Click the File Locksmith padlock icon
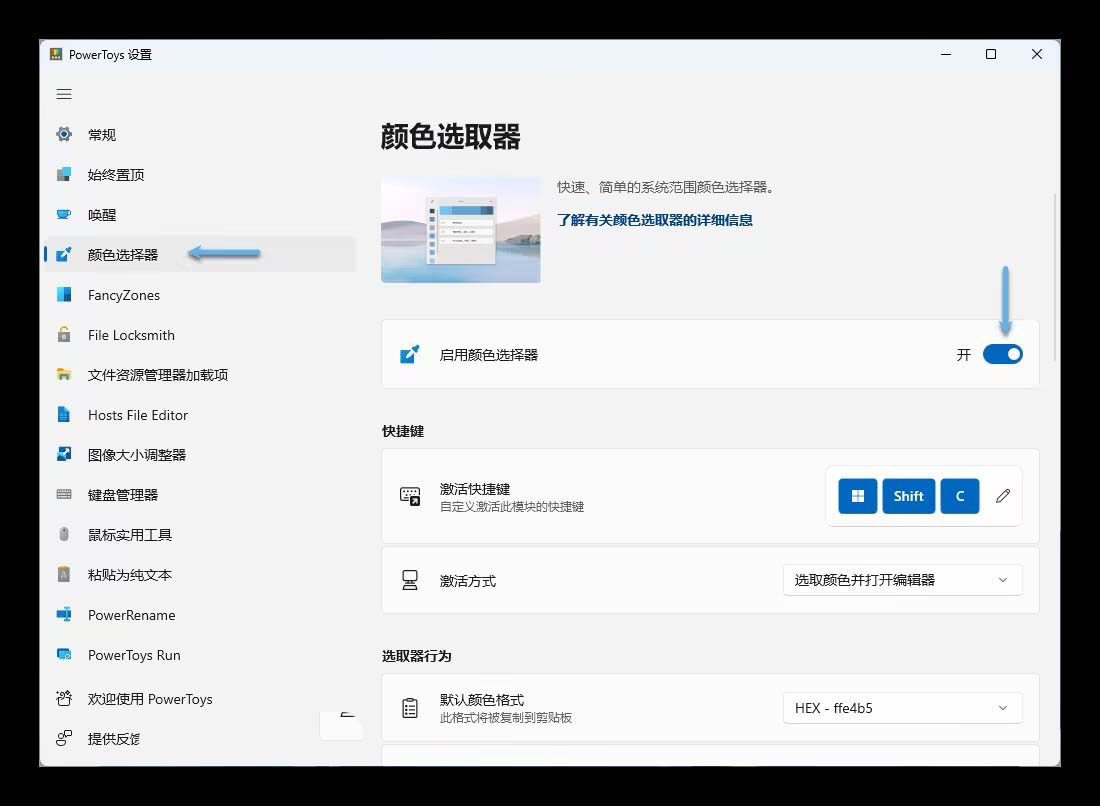The height and width of the screenshot is (806, 1100). (64, 335)
